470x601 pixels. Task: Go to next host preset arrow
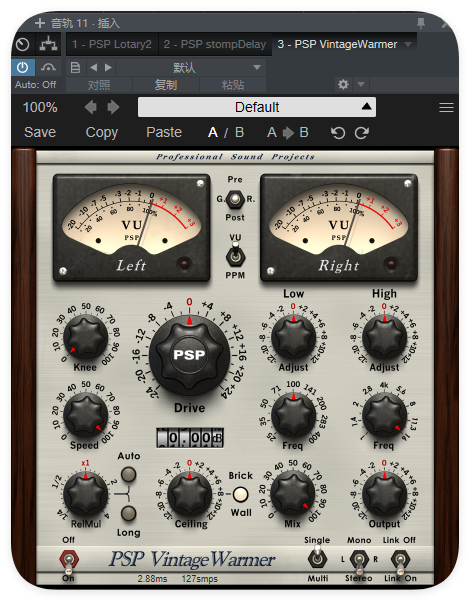pos(108,68)
